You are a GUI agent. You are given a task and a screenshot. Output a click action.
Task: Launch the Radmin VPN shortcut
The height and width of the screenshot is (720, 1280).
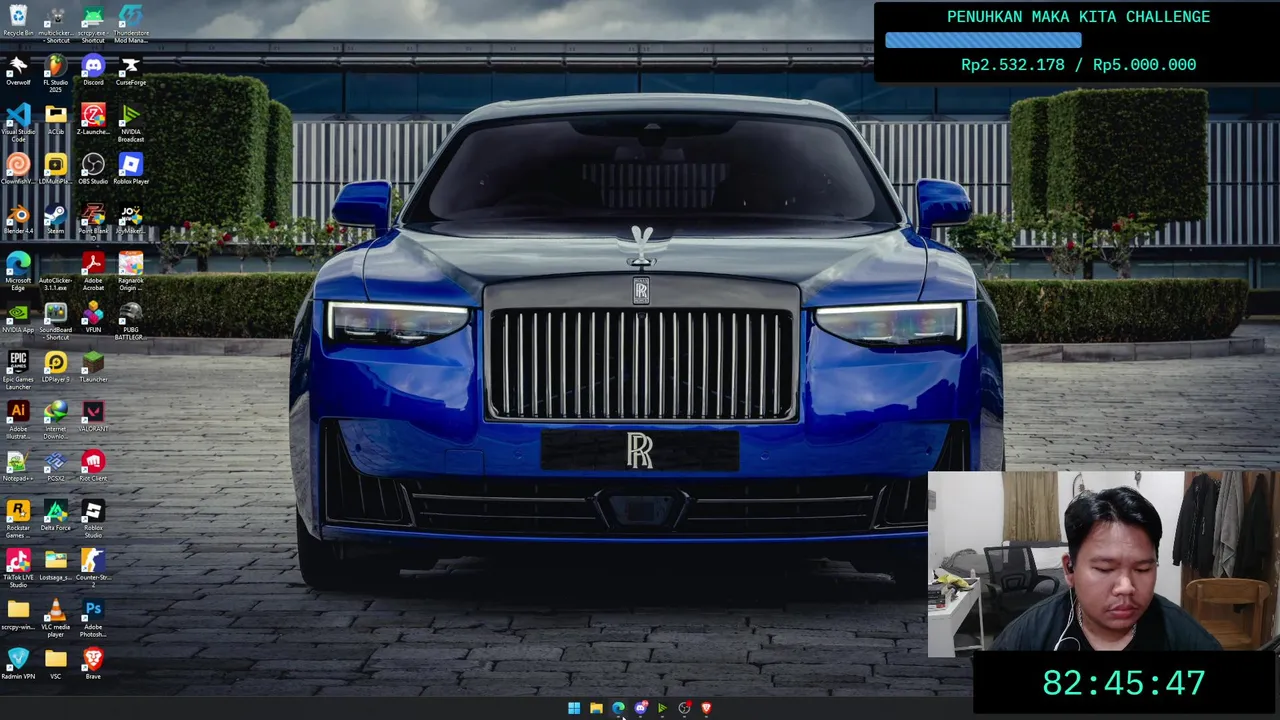click(x=18, y=664)
